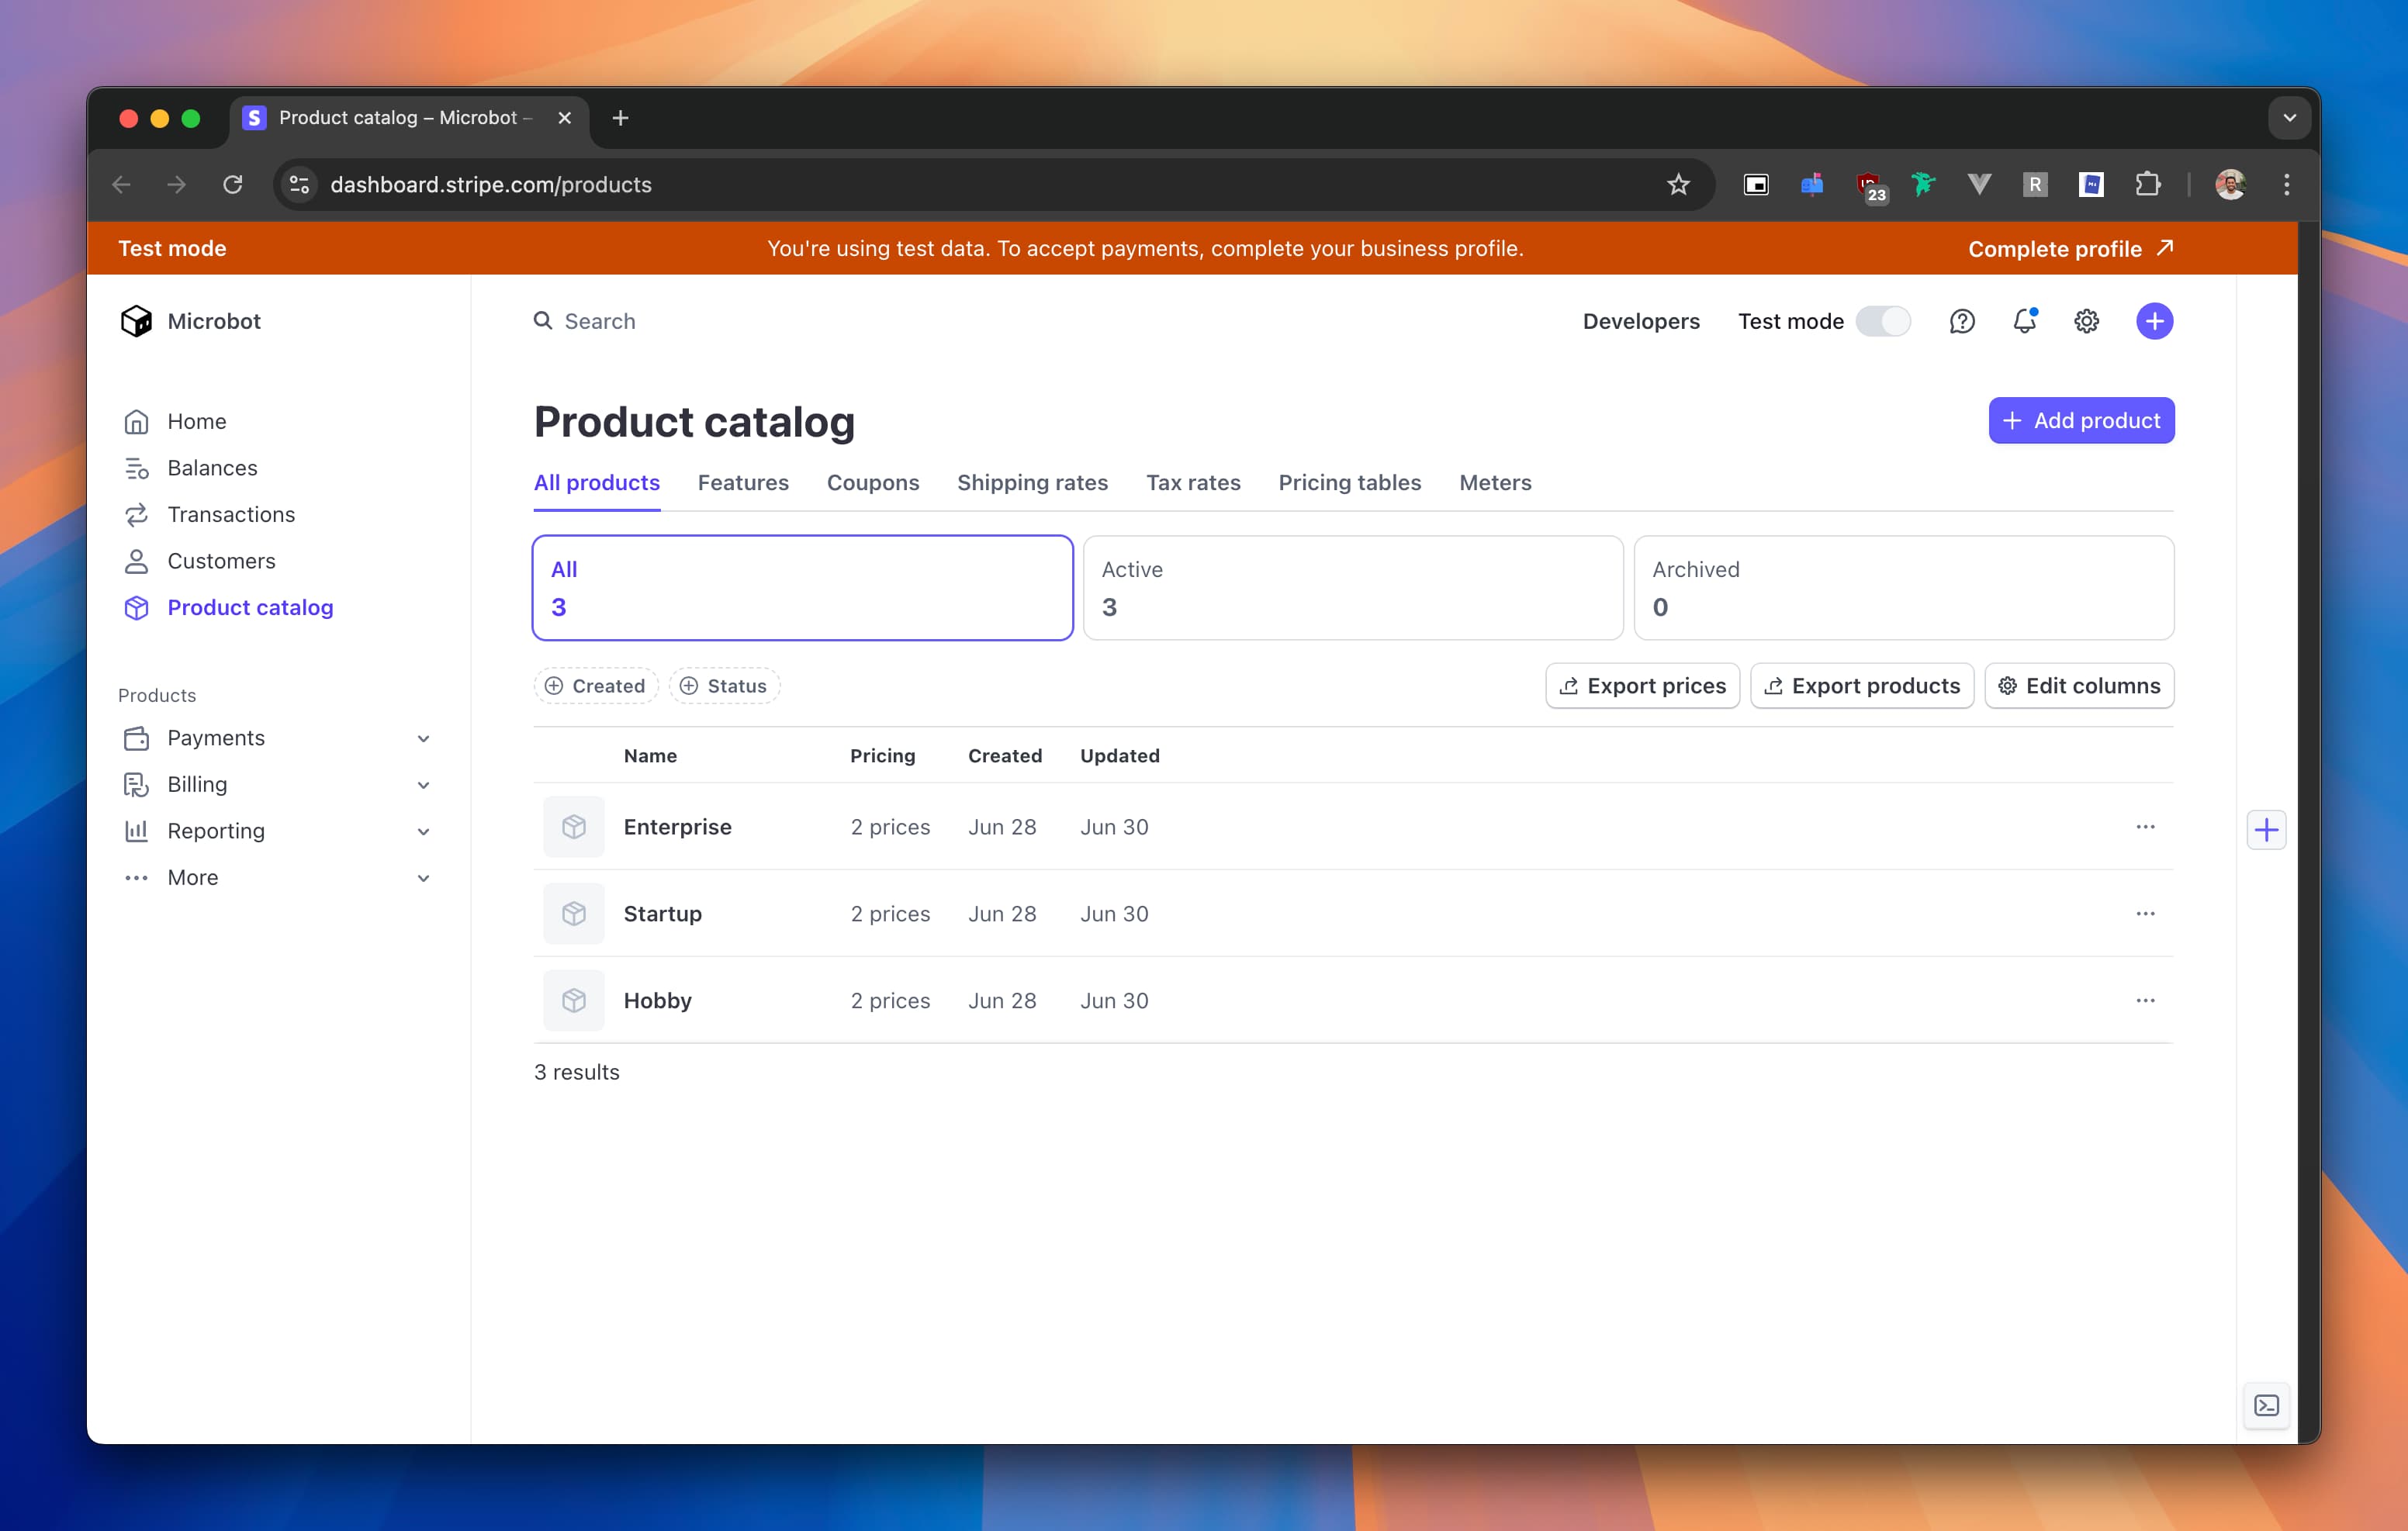Create something new with the plus icon

click(x=2155, y=321)
